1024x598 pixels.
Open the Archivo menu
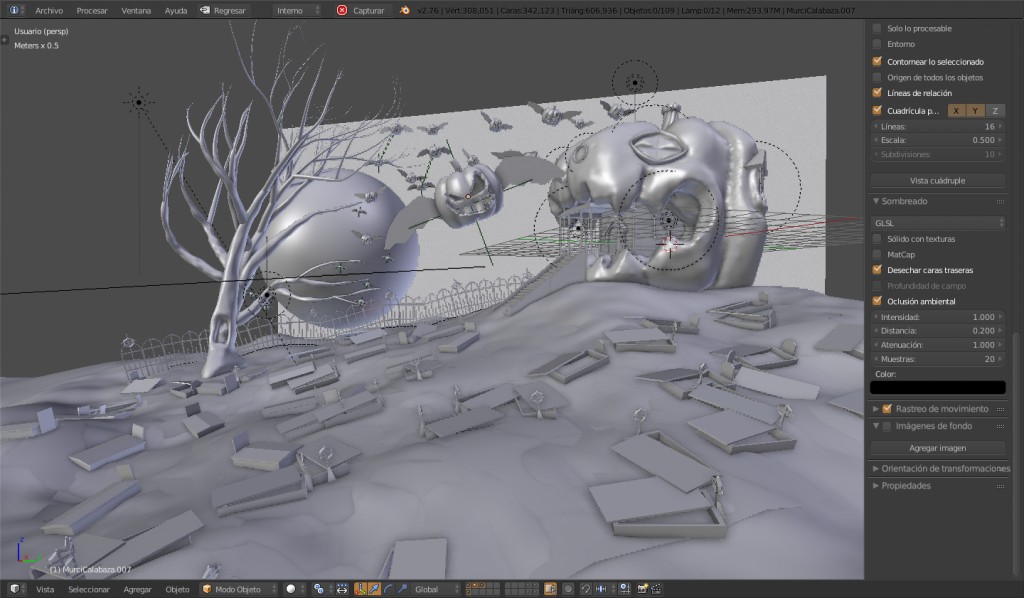(49, 10)
